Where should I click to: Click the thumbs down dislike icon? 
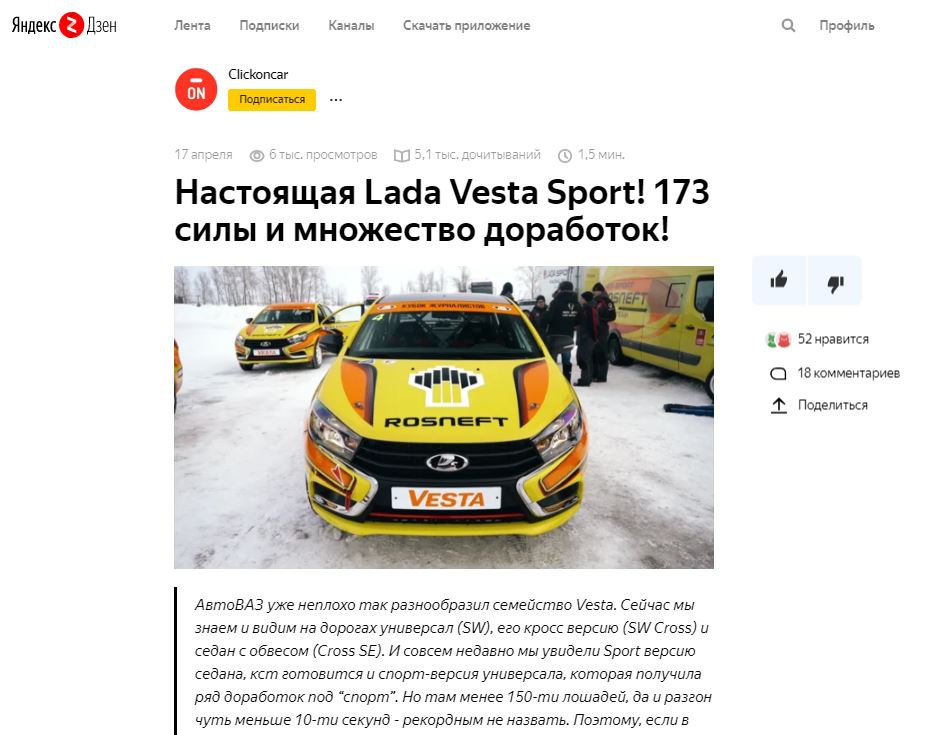click(x=835, y=281)
